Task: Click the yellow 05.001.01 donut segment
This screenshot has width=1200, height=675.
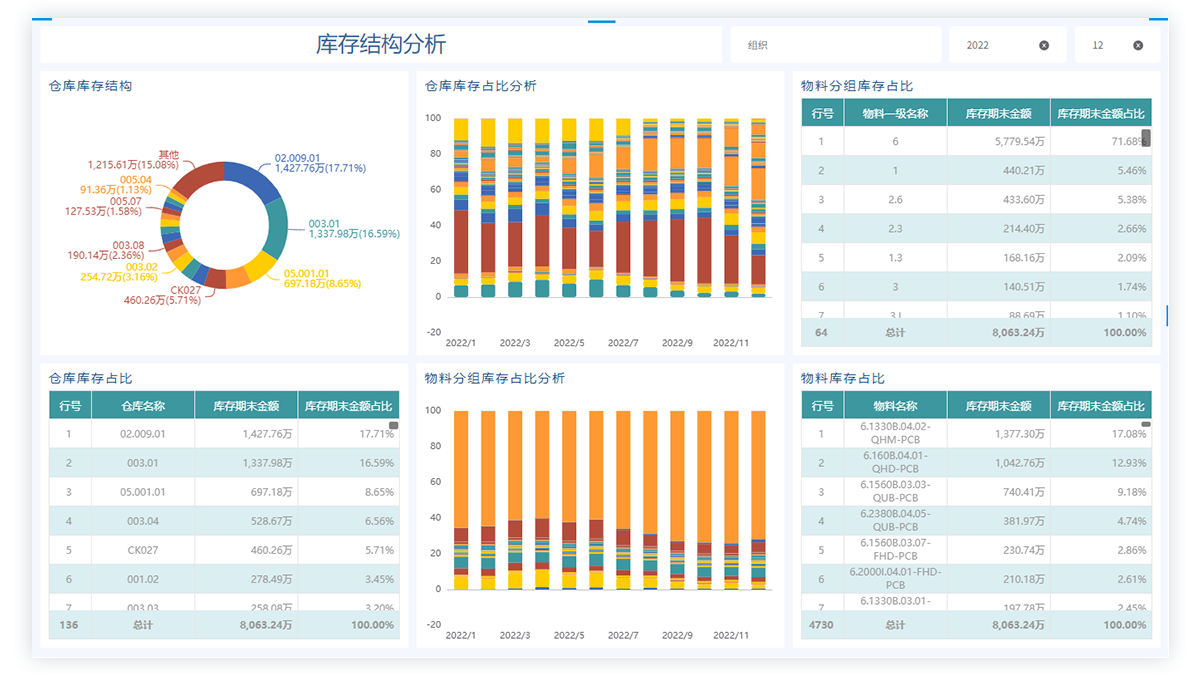Action: [261, 265]
